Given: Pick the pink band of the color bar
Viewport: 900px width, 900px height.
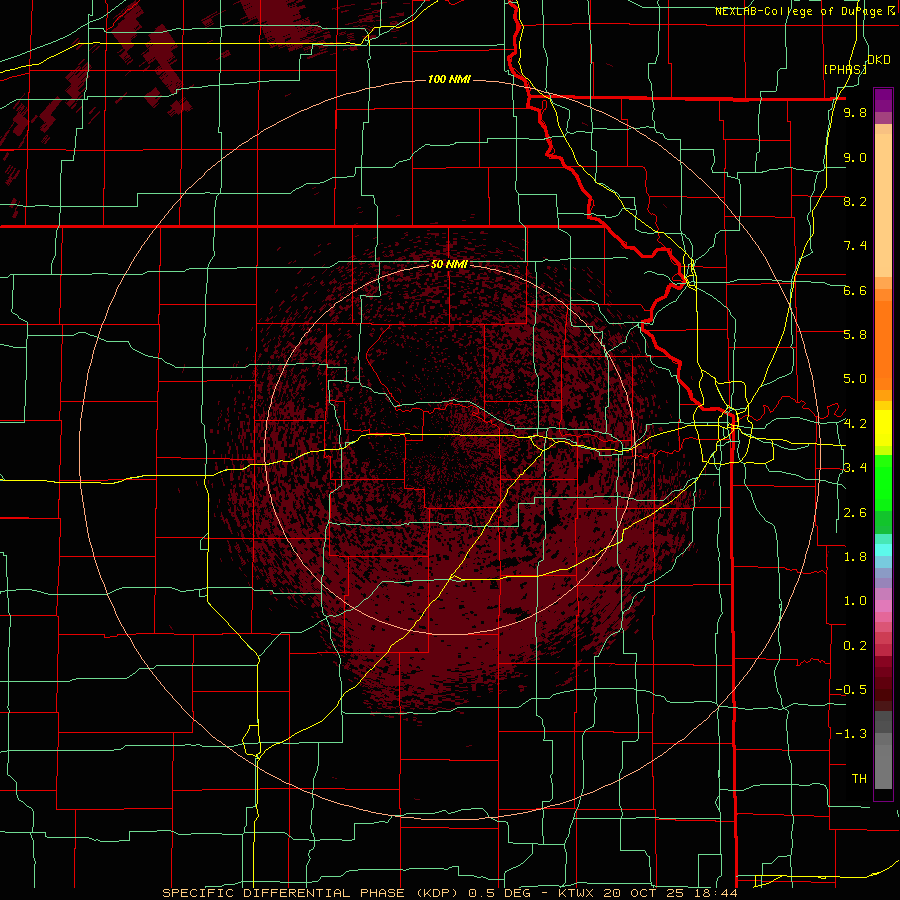Looking at the screenshot, I should pos(883,606).
